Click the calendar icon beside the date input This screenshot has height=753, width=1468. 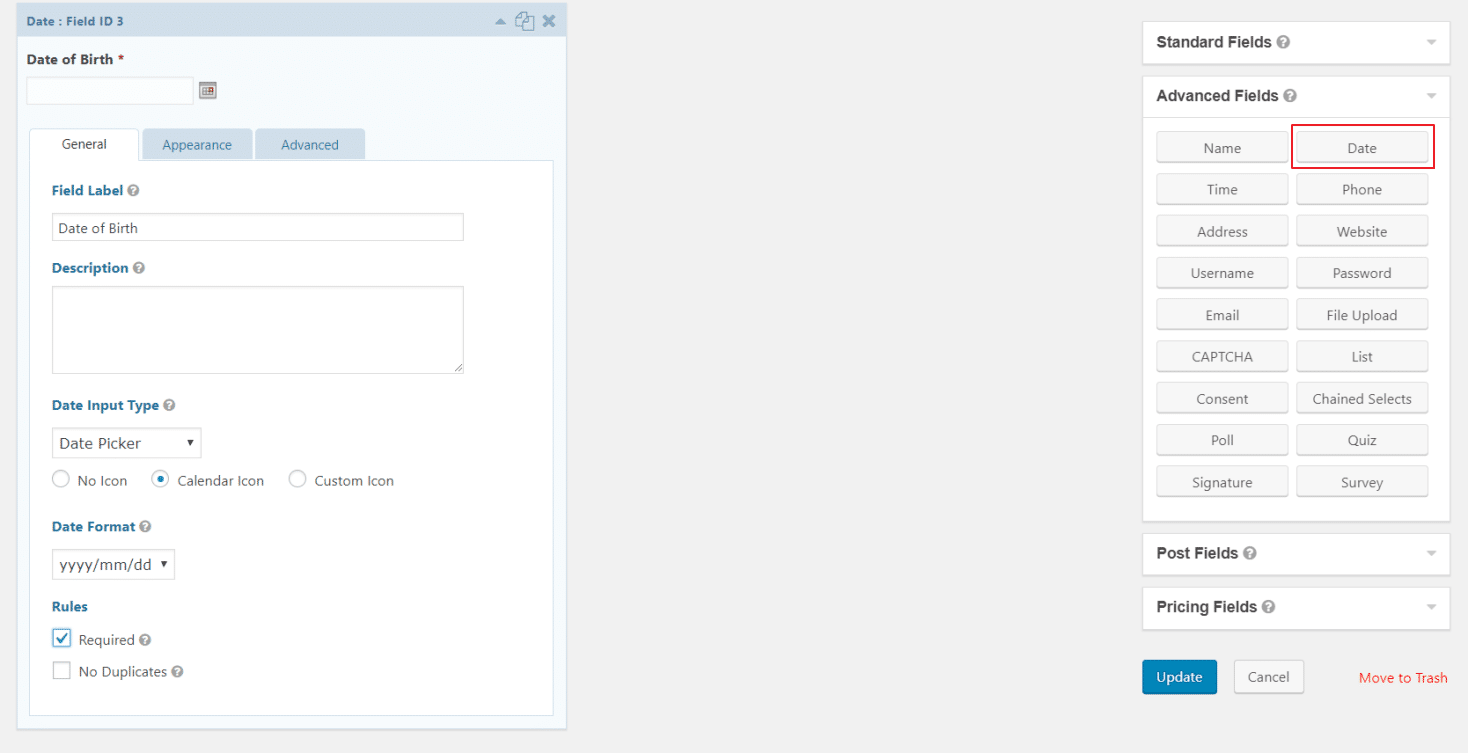(x=207, y=89)
